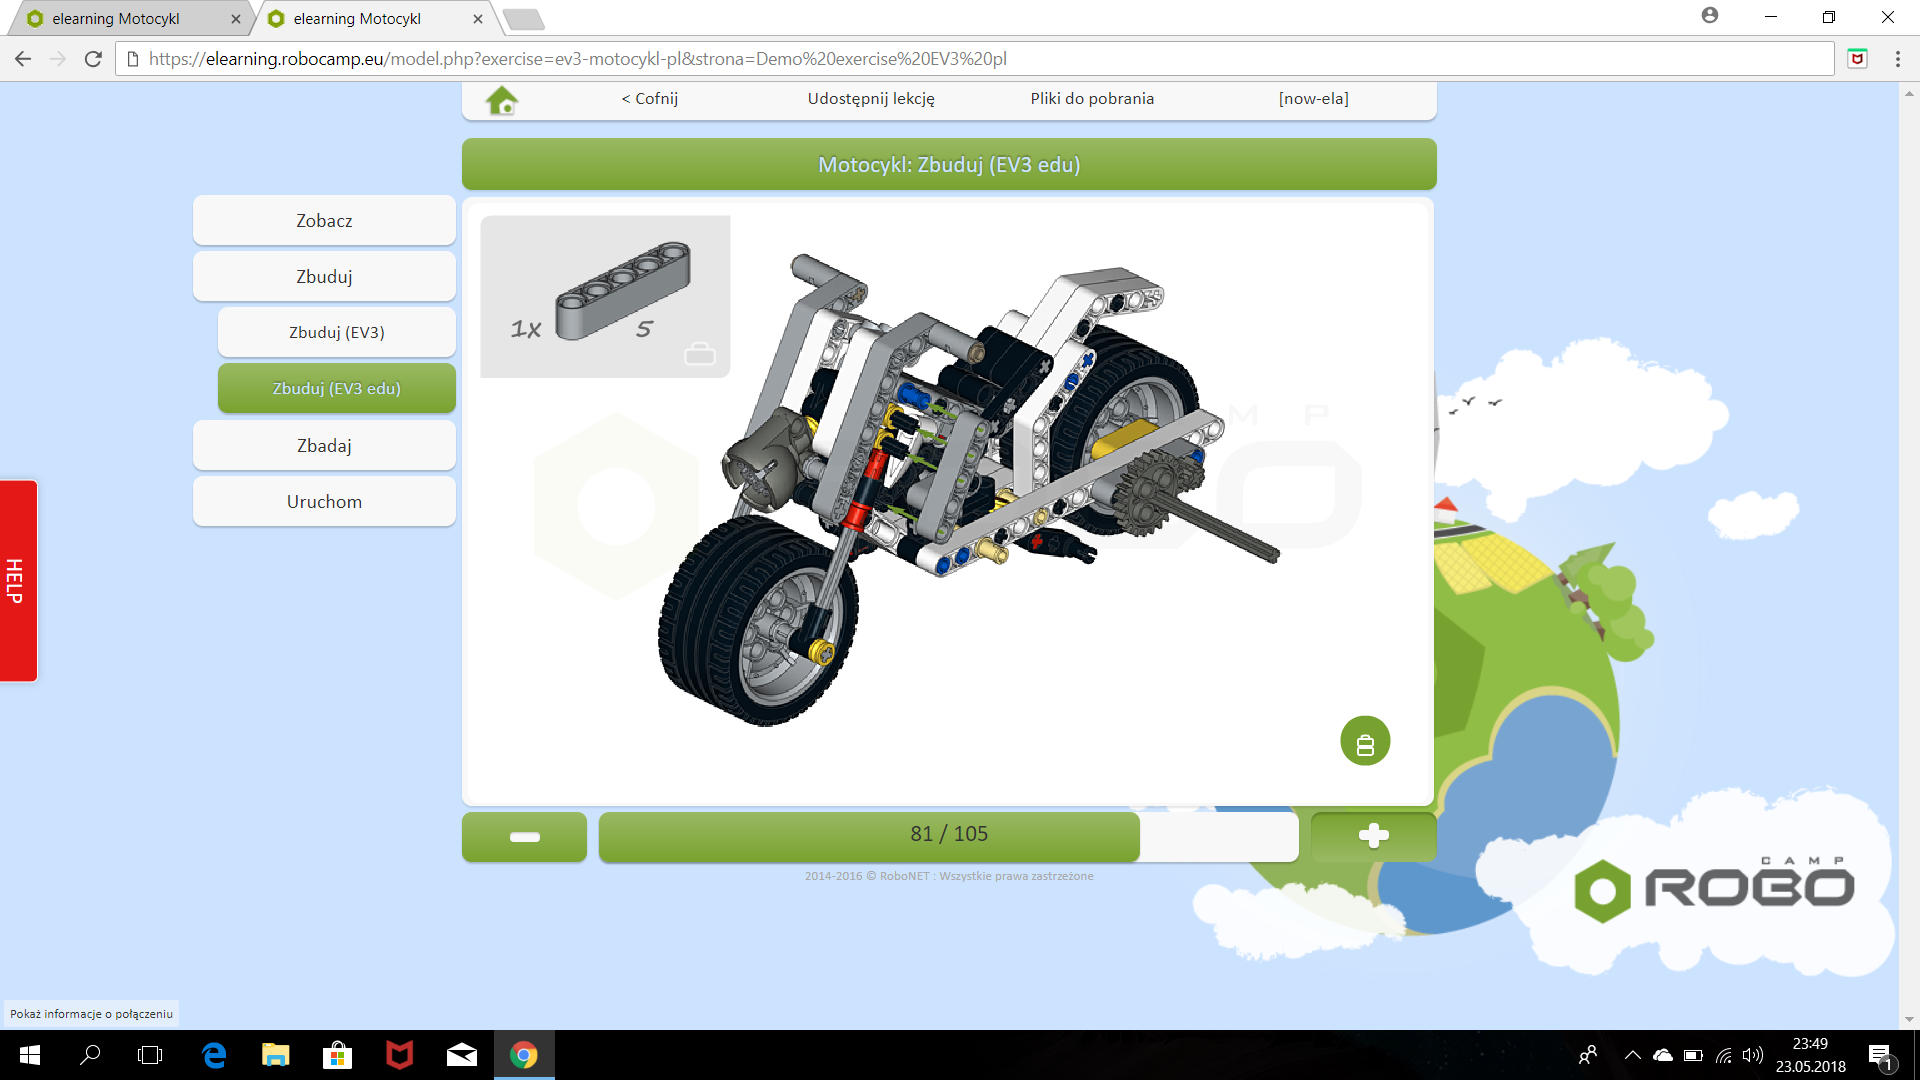Go to previous step with minus button

pyautogui.click(x=524, y=836)
